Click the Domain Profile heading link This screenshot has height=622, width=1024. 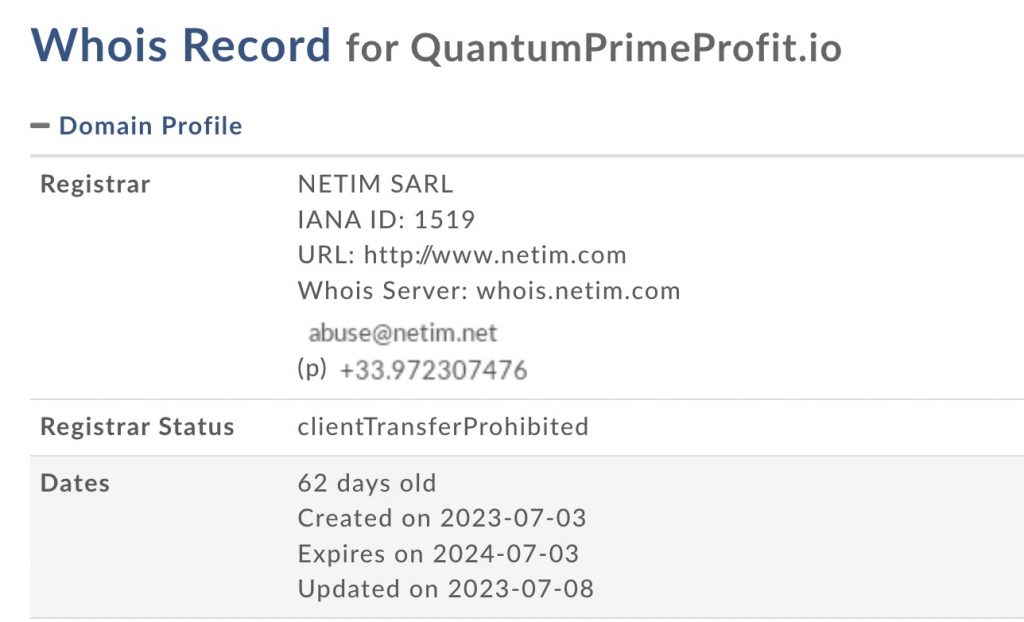coord(150,126)
